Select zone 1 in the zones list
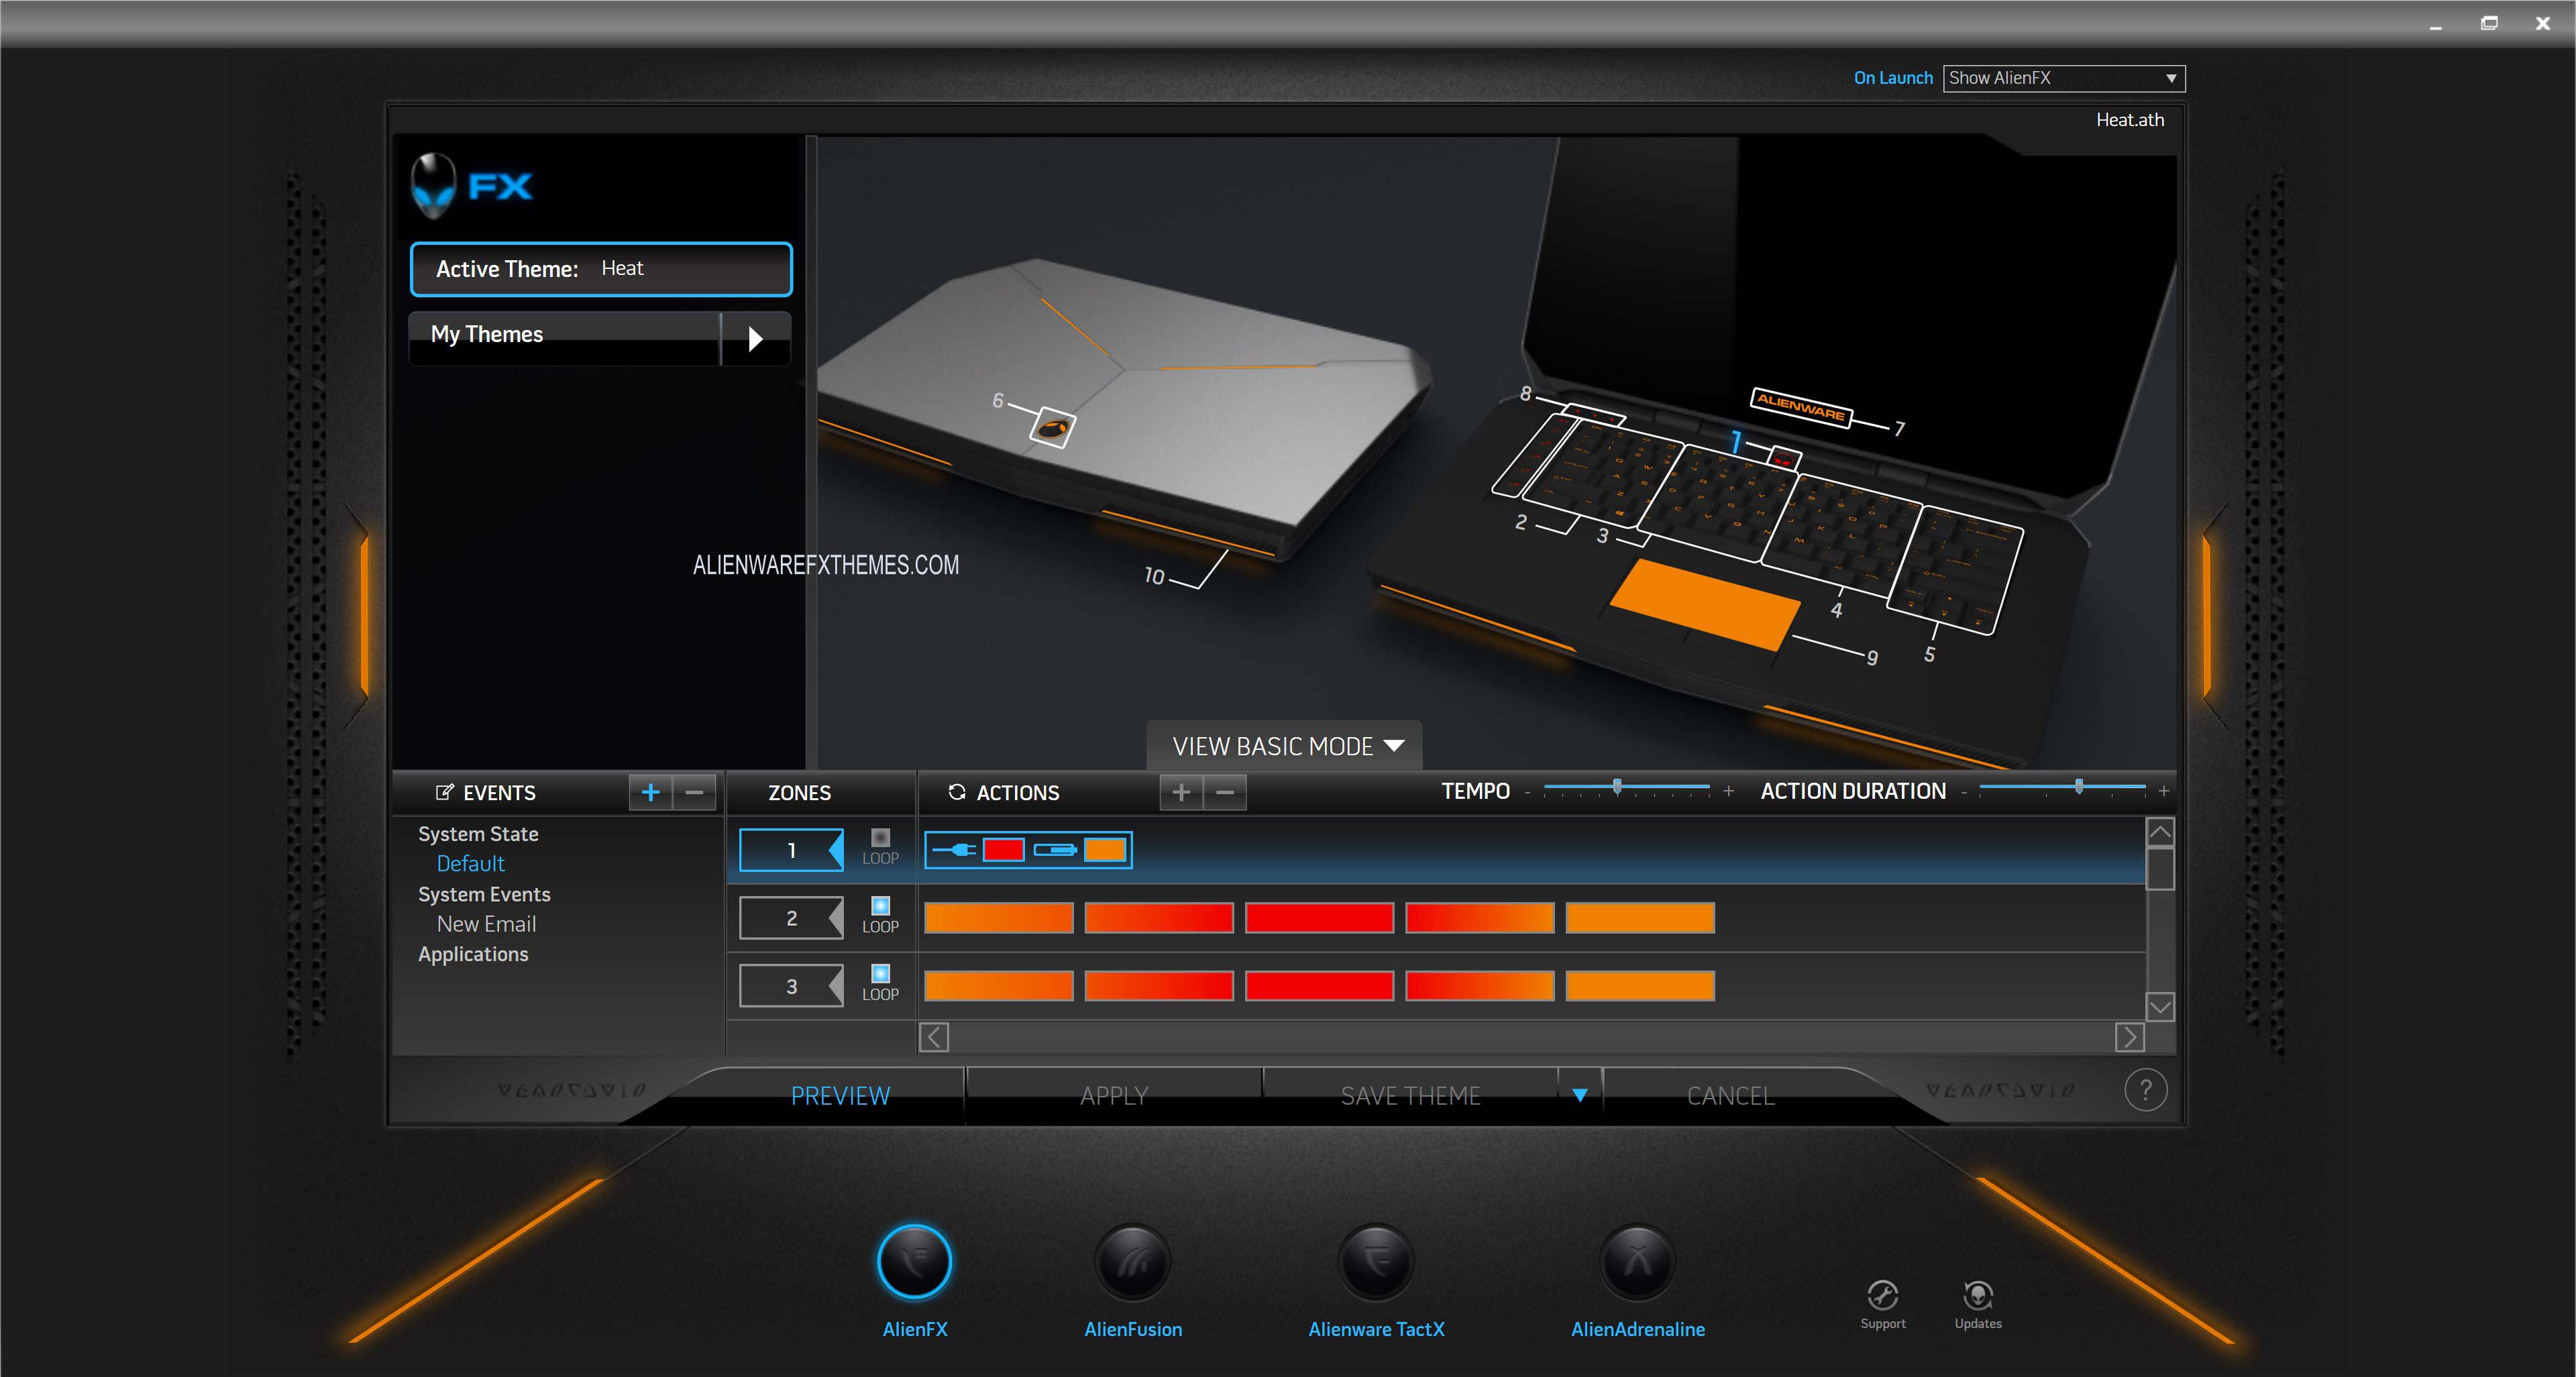The height and width of the screenshot is (1377, 2576). tap(791, 850)
